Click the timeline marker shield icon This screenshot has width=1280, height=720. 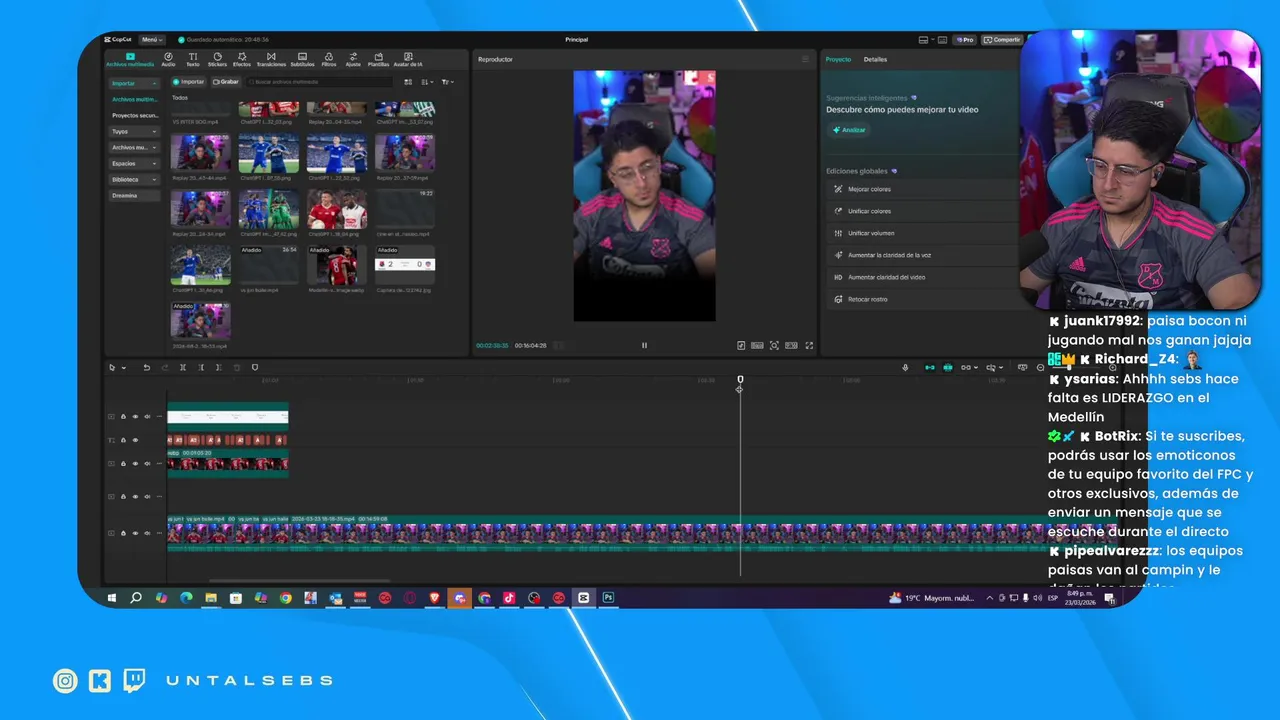pyautogui.click(x=254, y=367)
